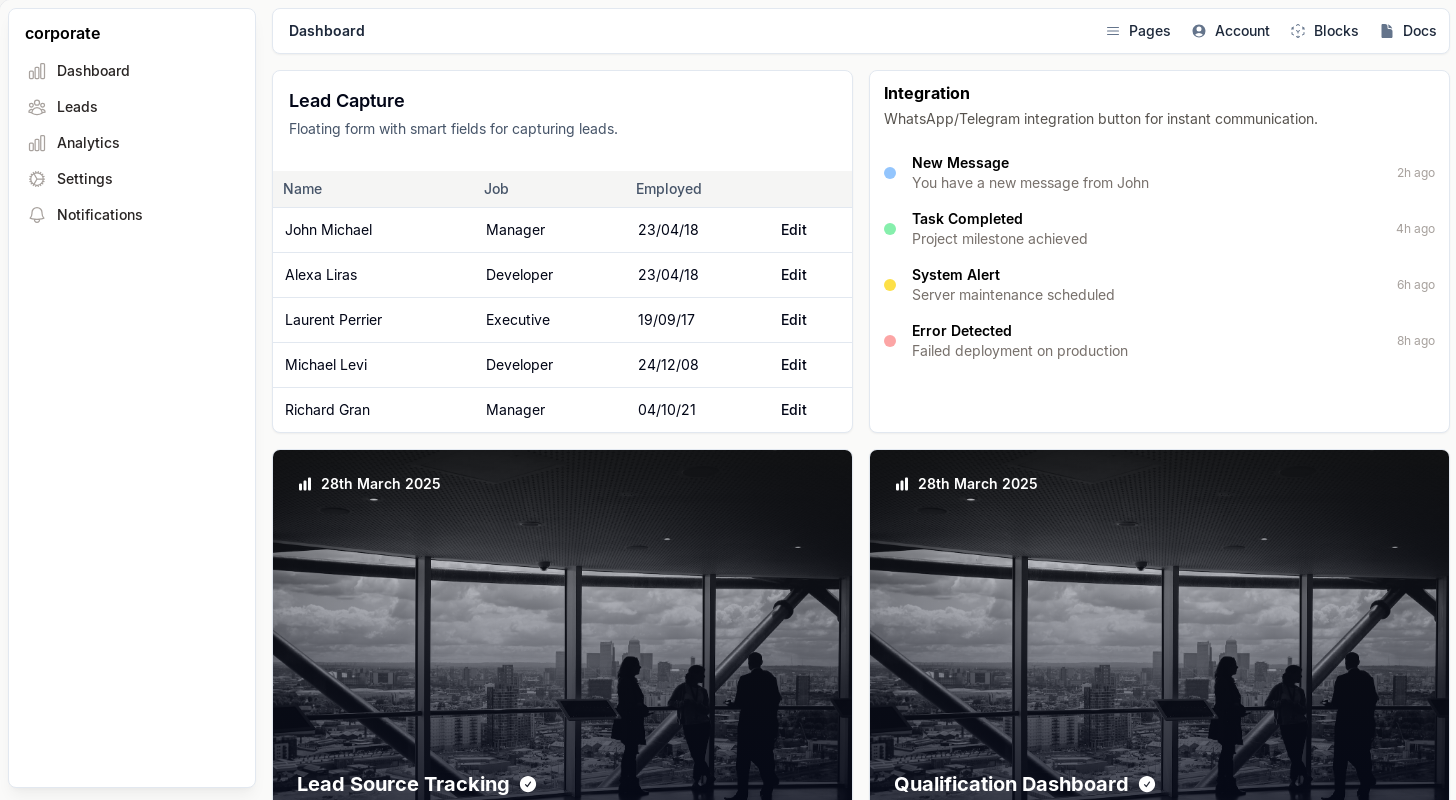Screen dimensions: 1456x800
Task: Open the Pages menu
Action: [1138, 31]
